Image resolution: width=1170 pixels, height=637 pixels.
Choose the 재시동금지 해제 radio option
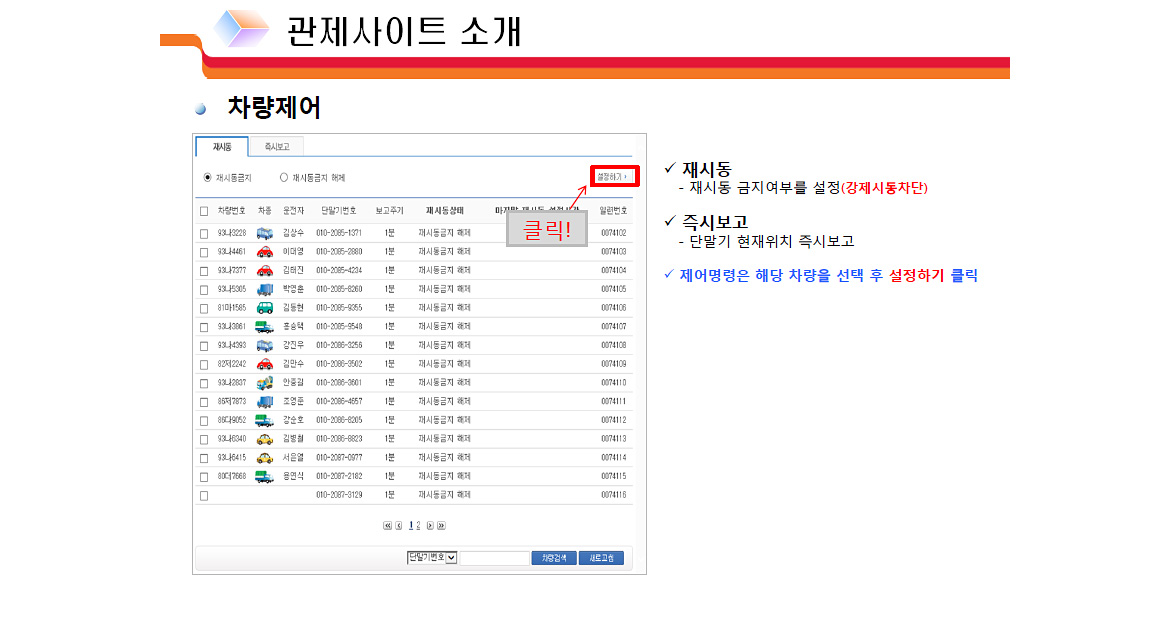(284, 177)
